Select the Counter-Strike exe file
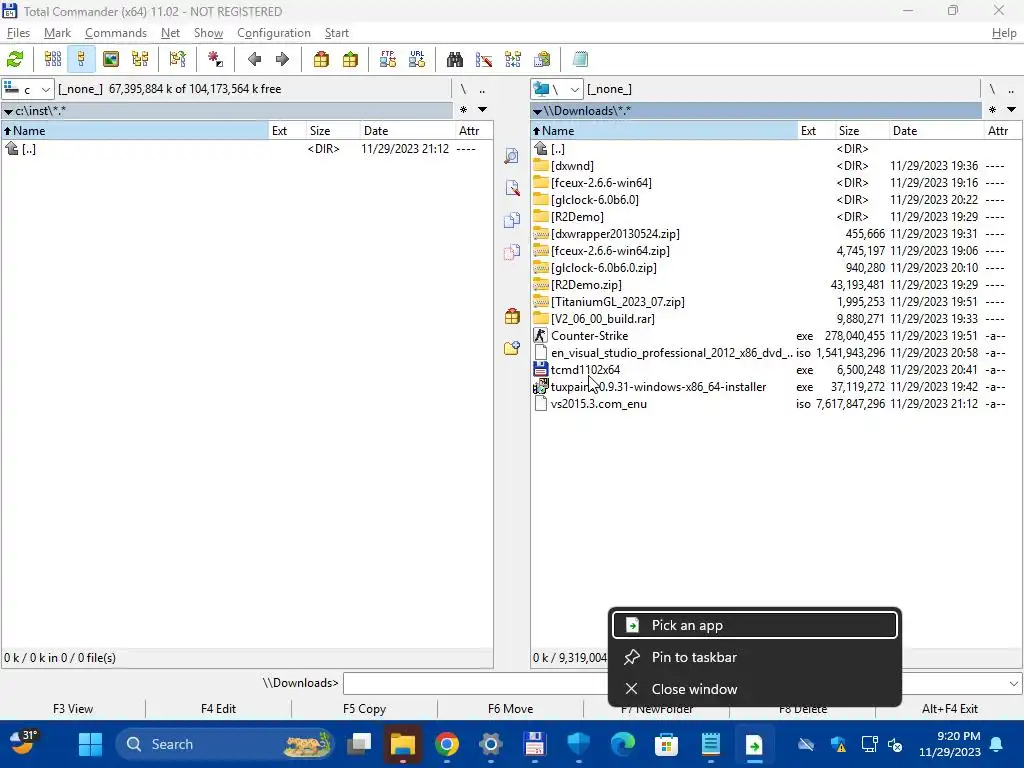Image resolution: width=1024 pixels, height=768 pixels. click(x=776, y=336)
